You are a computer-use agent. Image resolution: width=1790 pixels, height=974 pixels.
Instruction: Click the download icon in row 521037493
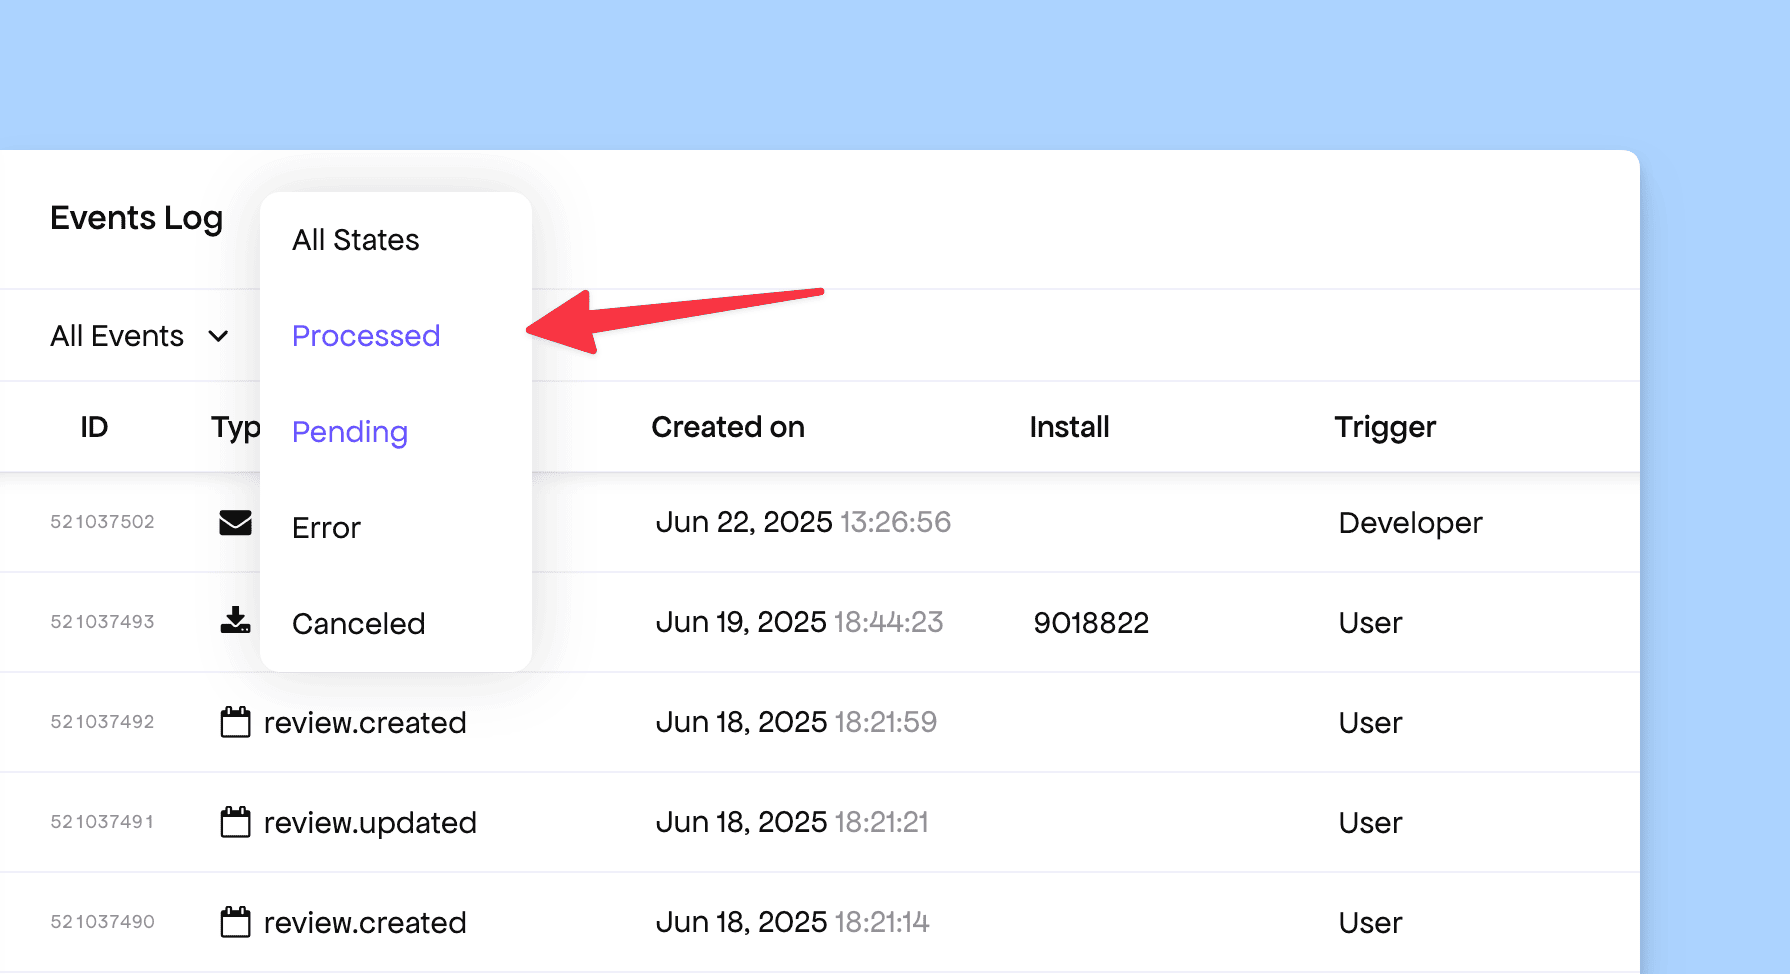tap(235, 621)
